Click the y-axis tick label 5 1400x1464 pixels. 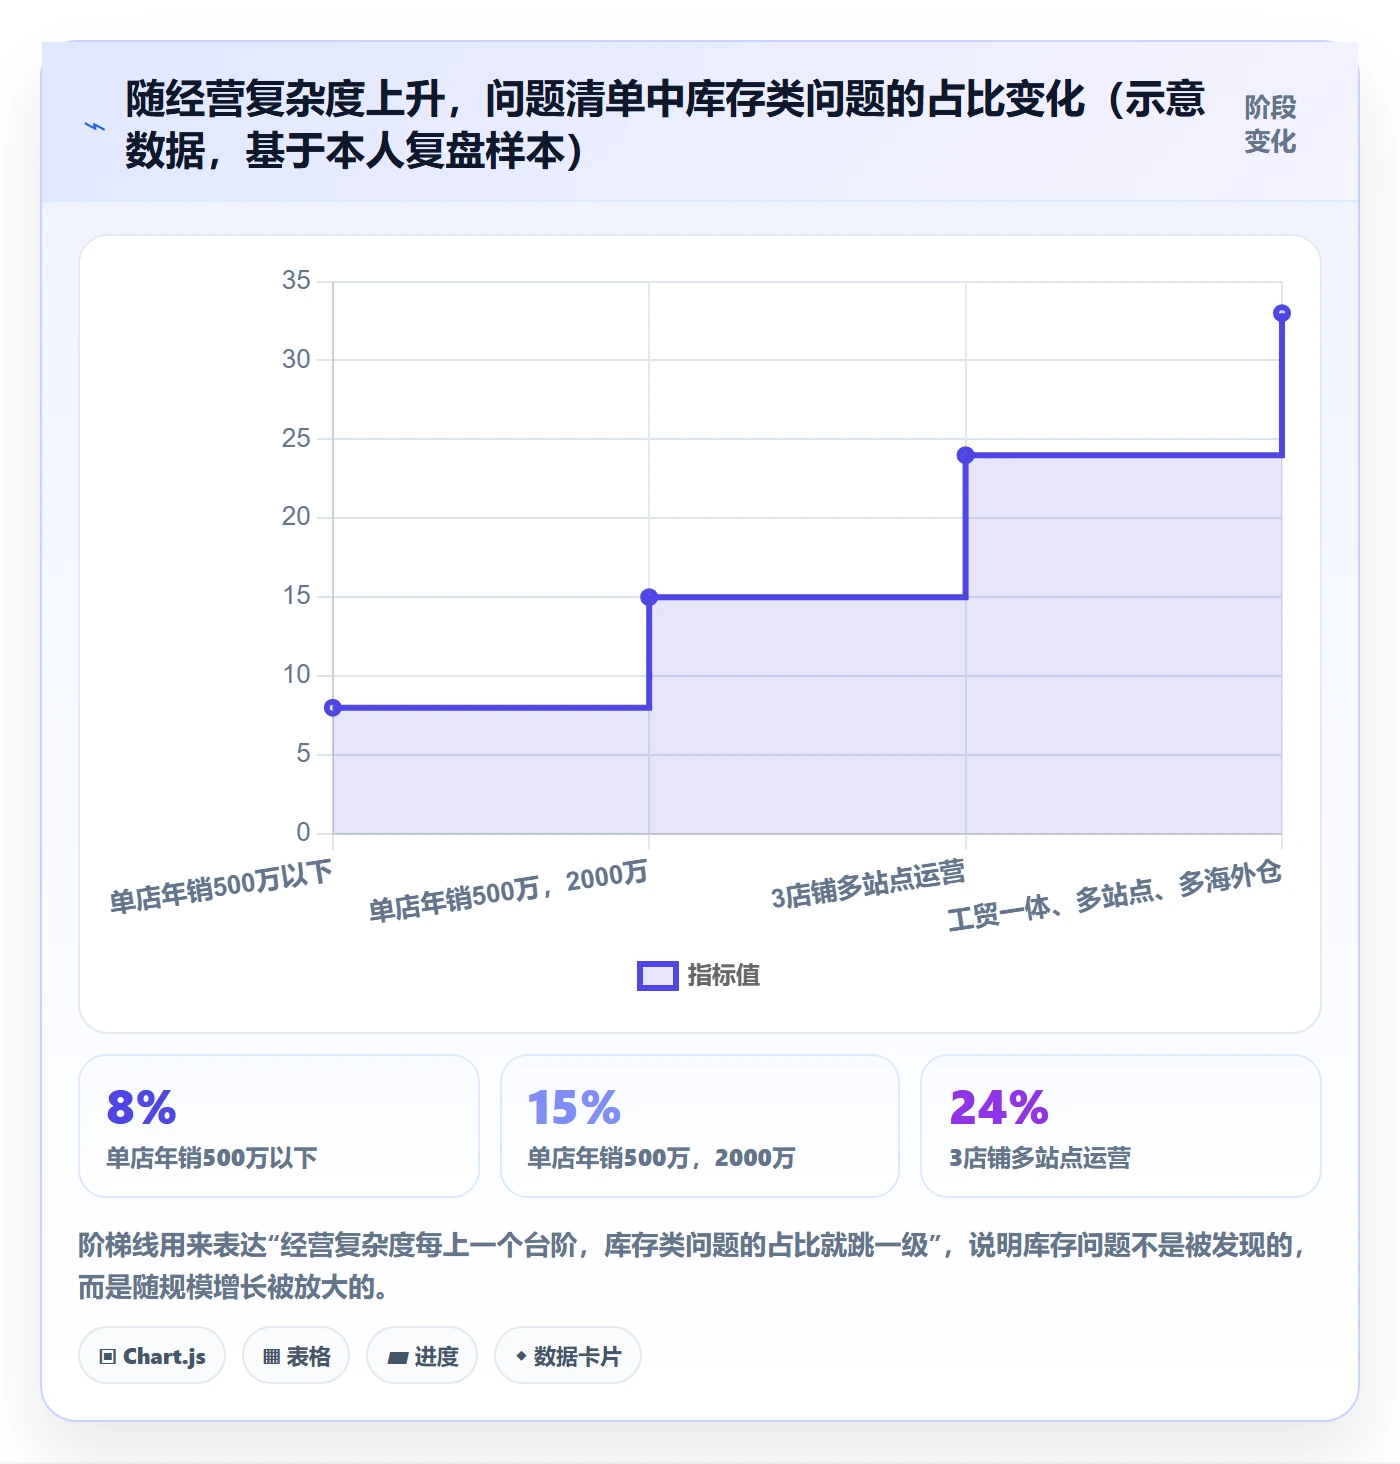[303, 754]
